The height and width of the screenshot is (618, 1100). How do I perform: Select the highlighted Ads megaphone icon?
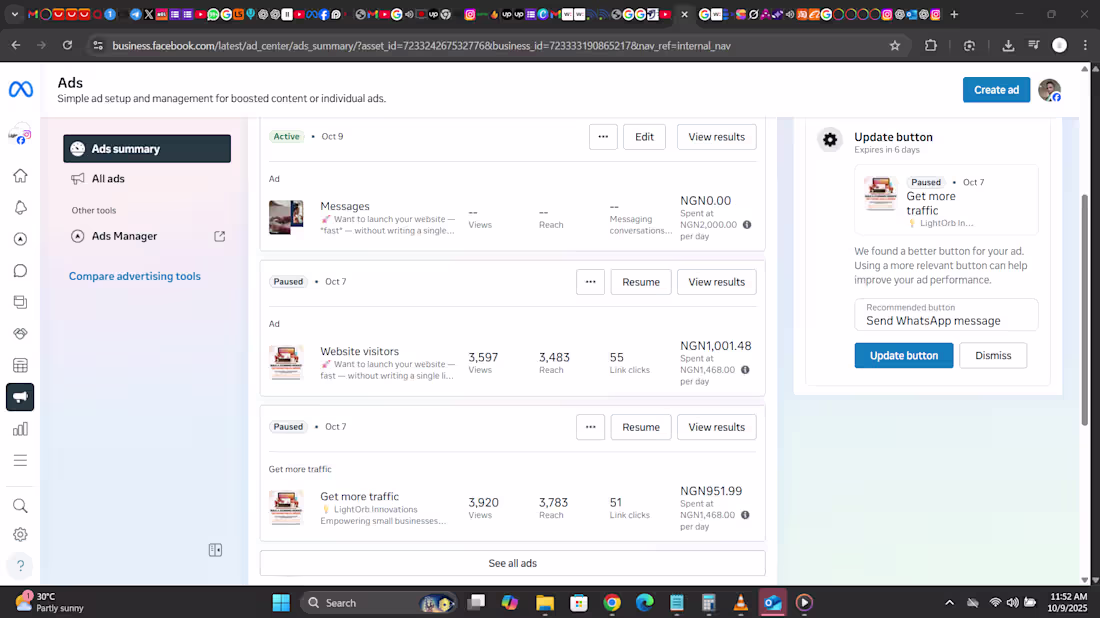click(20, 397)
